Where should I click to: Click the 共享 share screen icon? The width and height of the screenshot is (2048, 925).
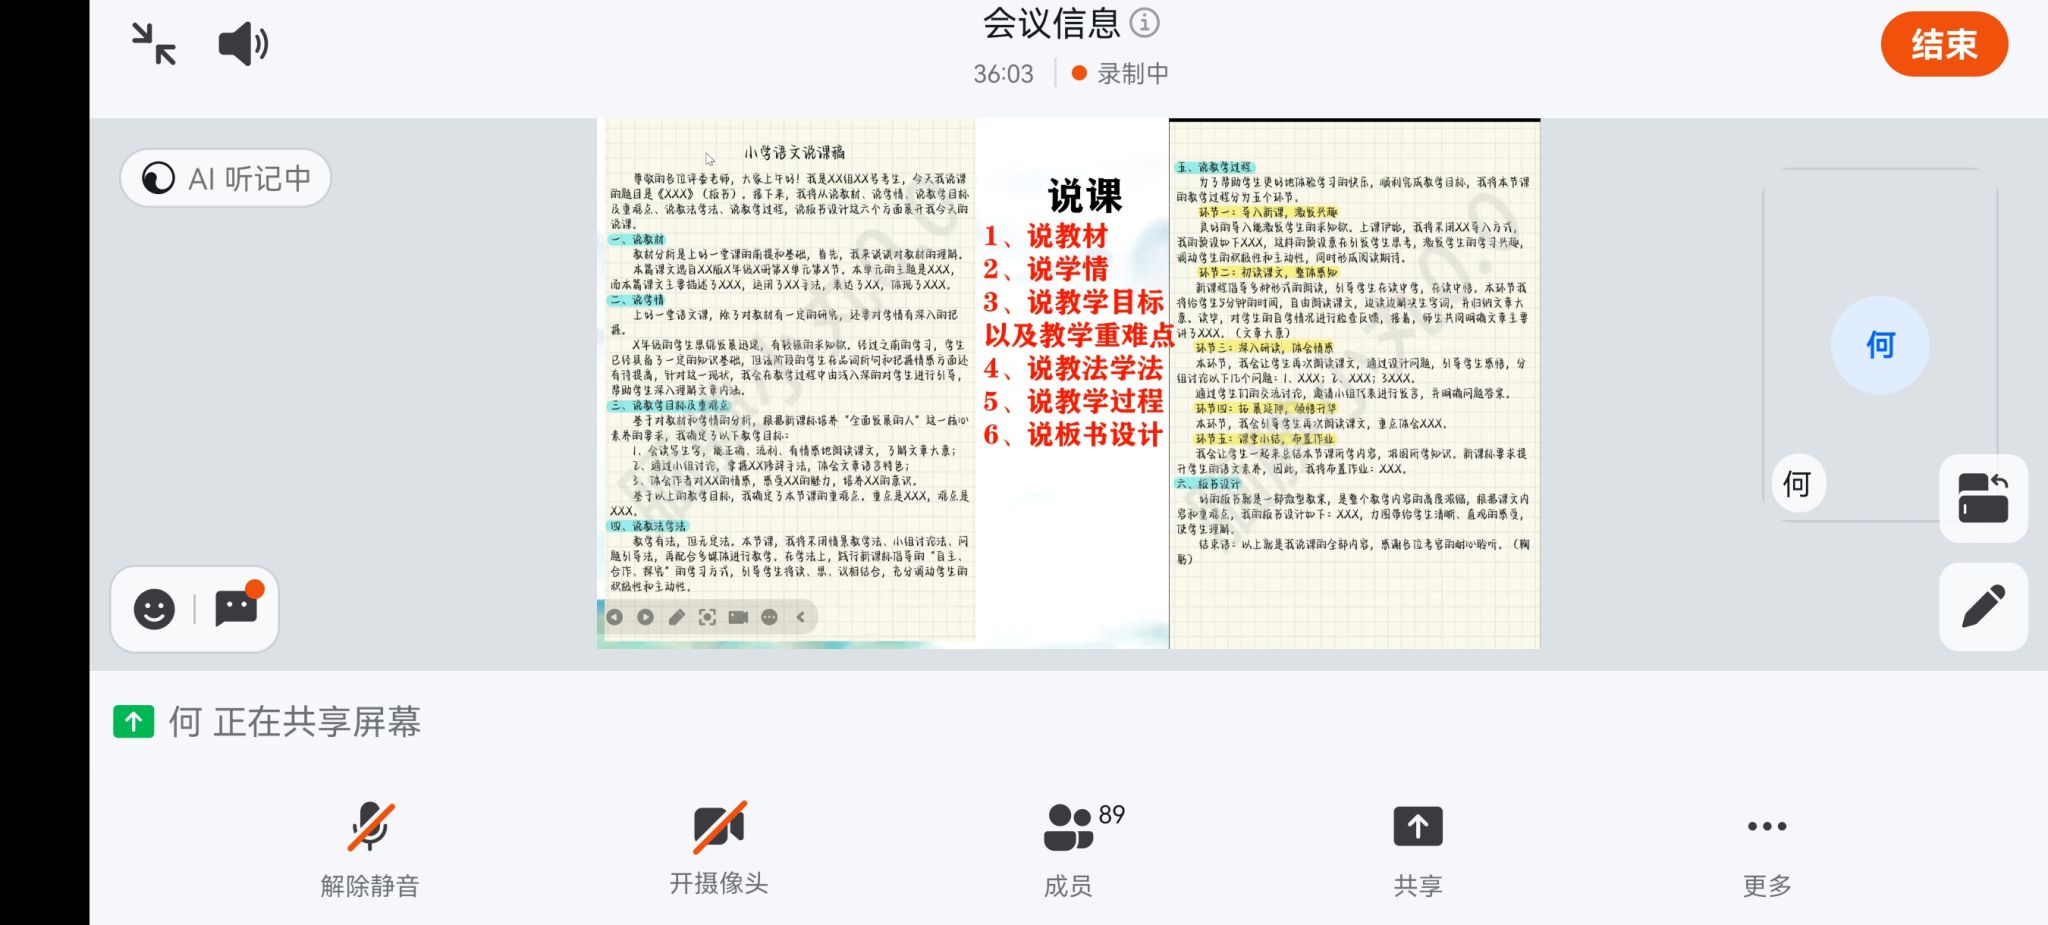click(x=1417, y=848)
